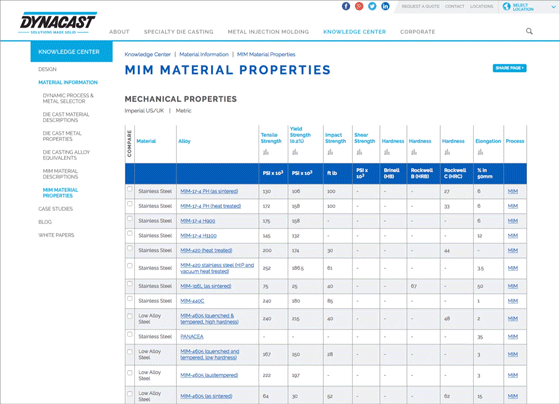Click chart icon under Shear Strength
The width and height of the screenshot is (560, 404).
click(x=359, y=153)
